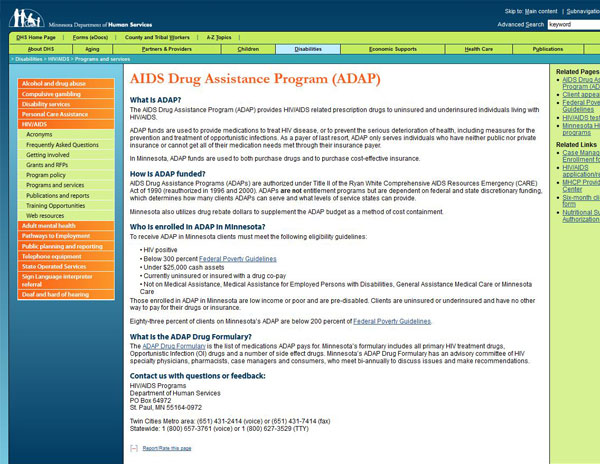Select the Aging tab
The image size is (600, 464).
click(x=92, y=49)
